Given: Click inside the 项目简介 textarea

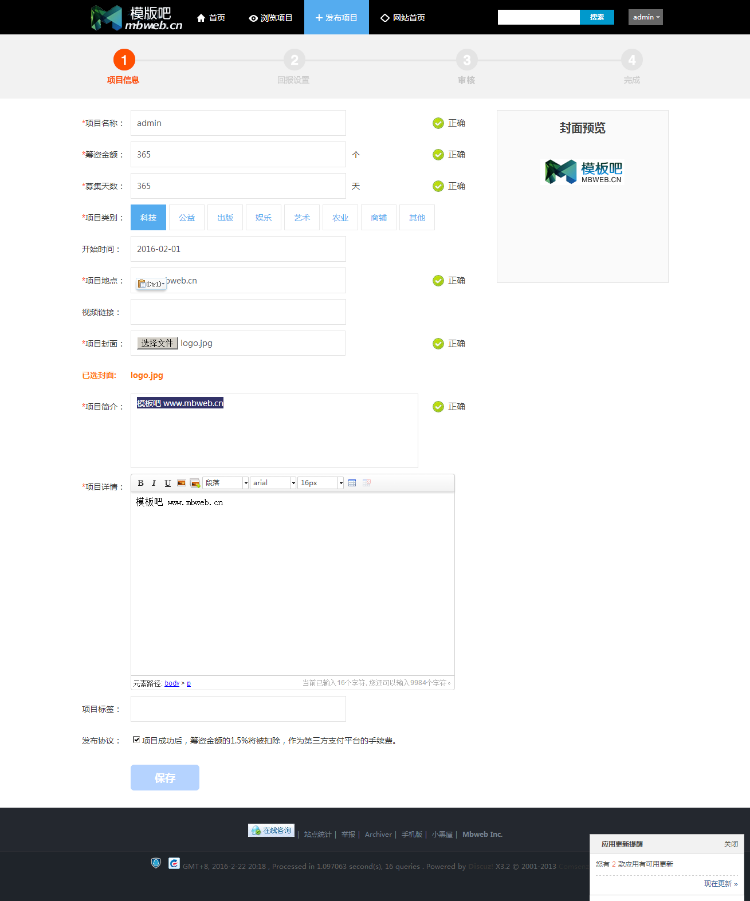Looking at the screenshot, I should [274, 430].
